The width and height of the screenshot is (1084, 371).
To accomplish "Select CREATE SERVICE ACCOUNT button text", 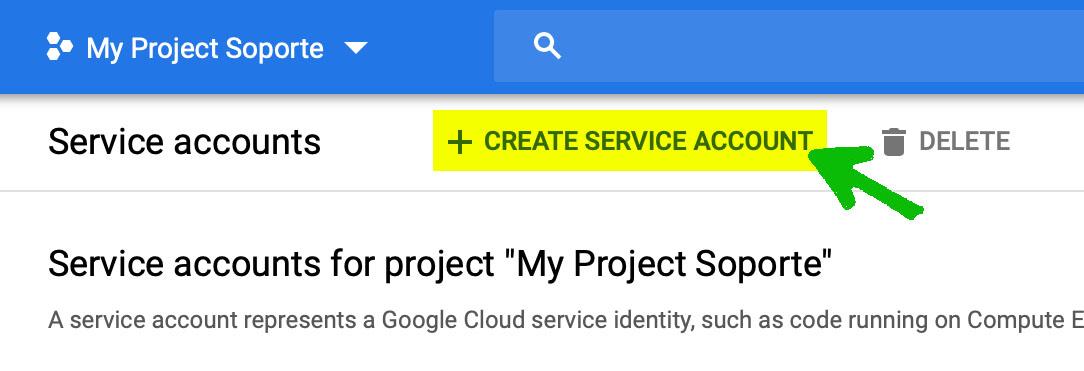I will (x=648, y=141).
